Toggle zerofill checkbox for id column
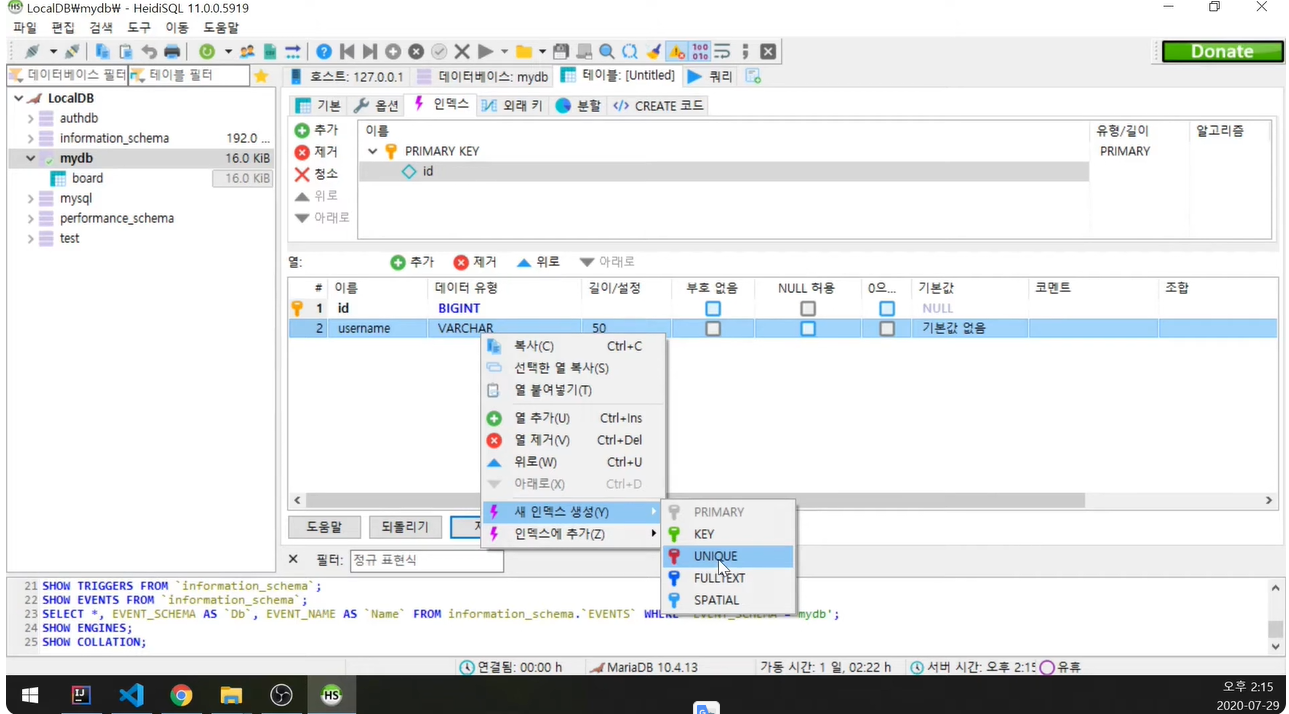The width and height of the screenshot is (1289, 714). pos(887,308)
